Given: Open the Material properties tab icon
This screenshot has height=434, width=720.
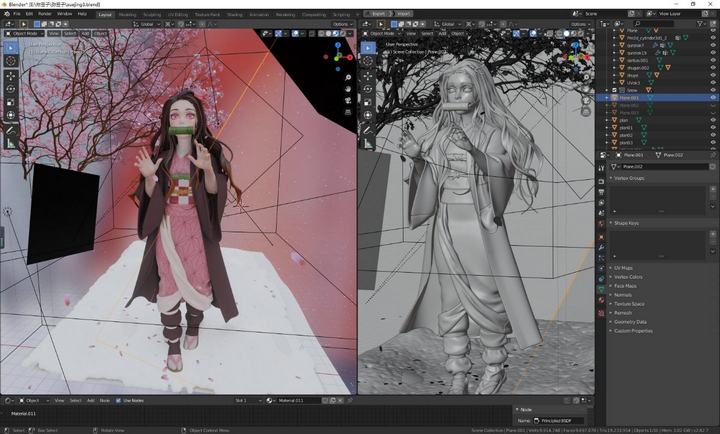Looking at the screenshot, I should pyautogui.click(x=601, y=299).
